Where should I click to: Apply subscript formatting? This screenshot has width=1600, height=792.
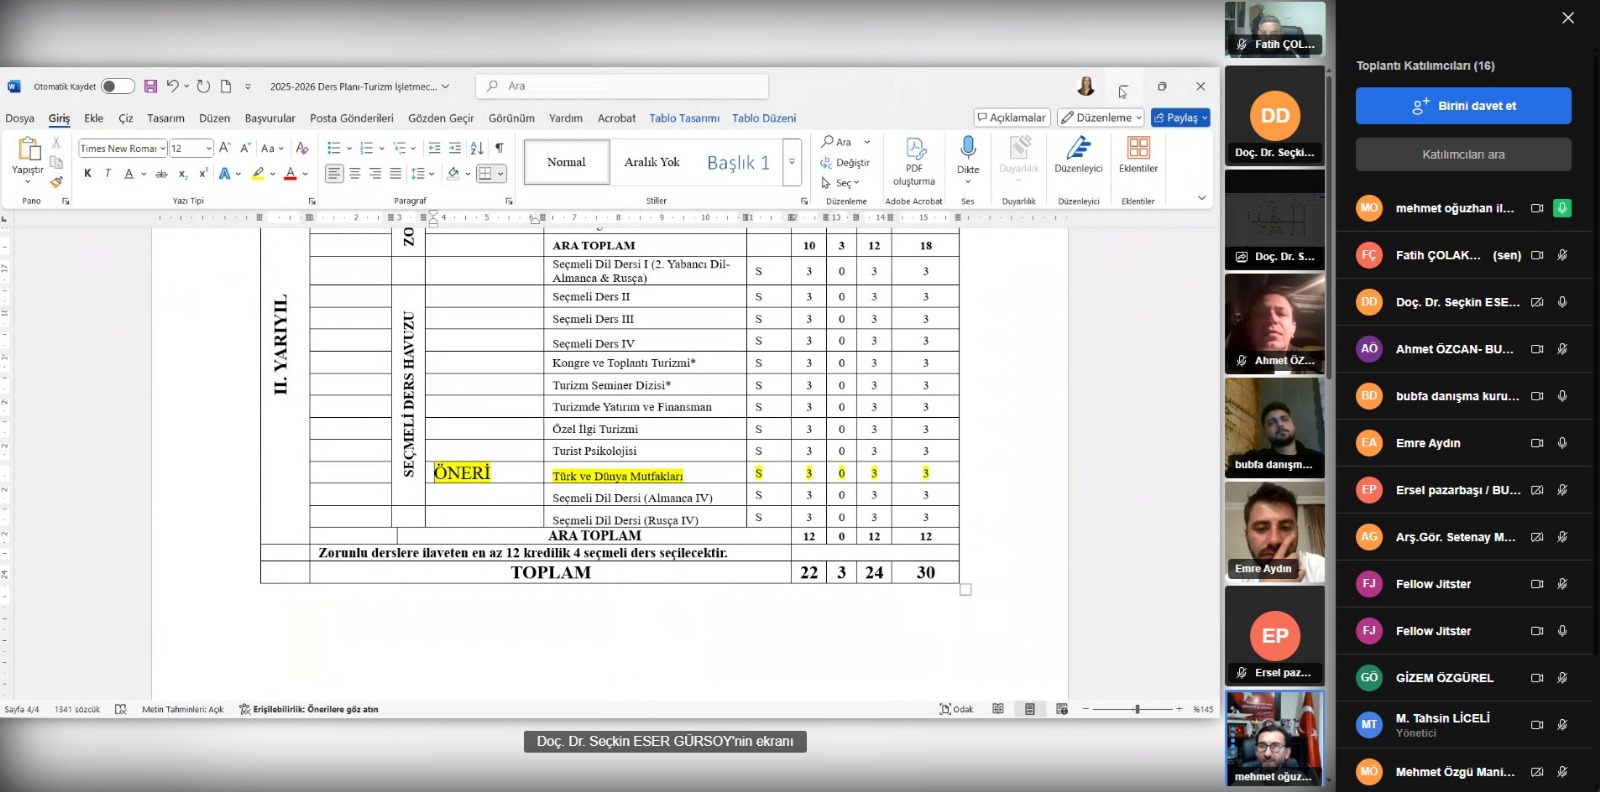click(x=183, y=174)
